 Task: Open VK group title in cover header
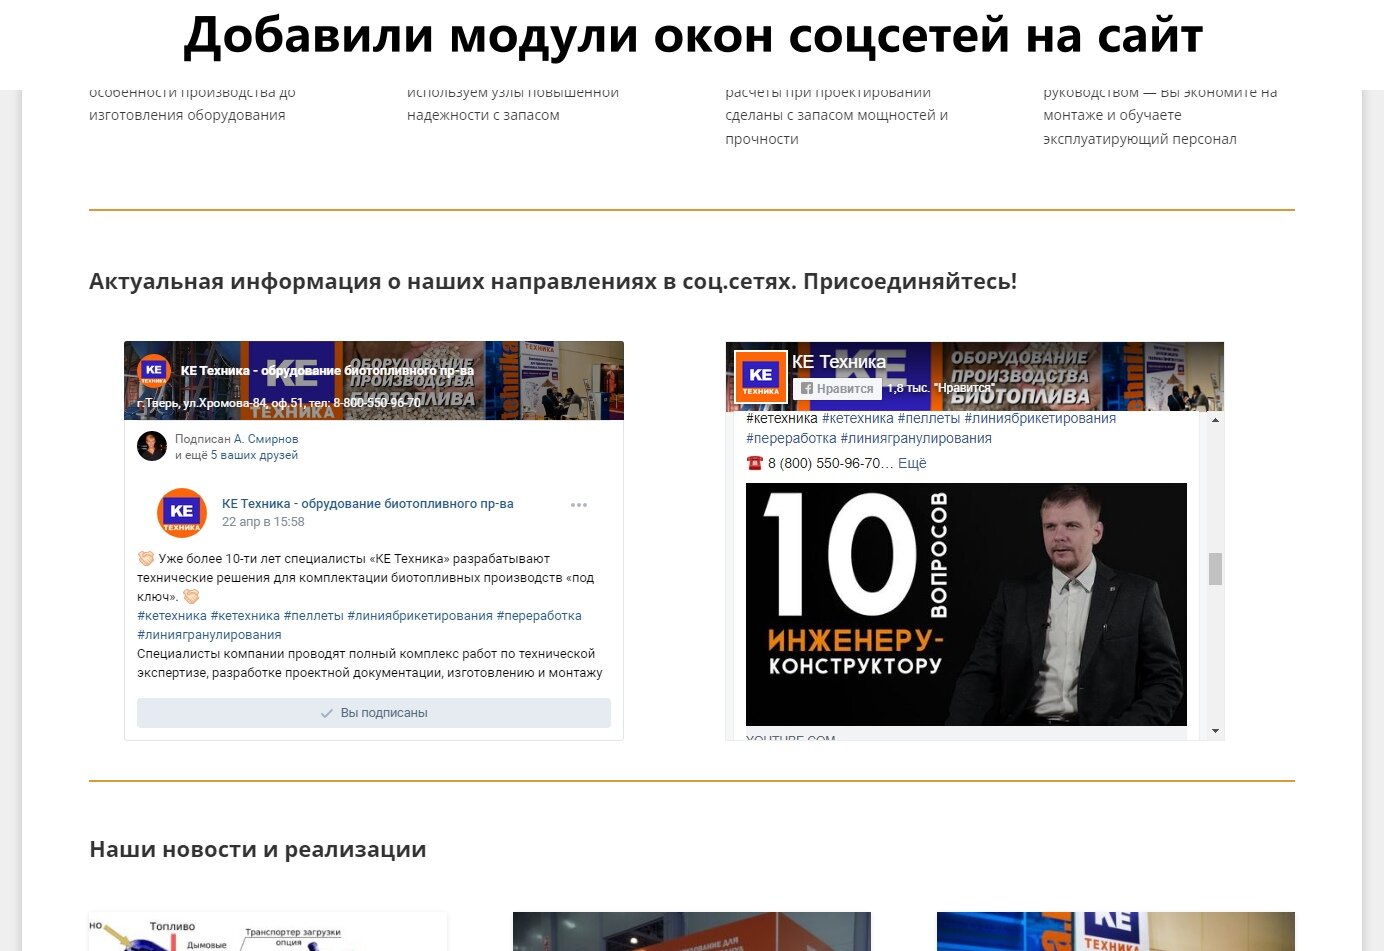pyautogui.click(x=327, y=371)
